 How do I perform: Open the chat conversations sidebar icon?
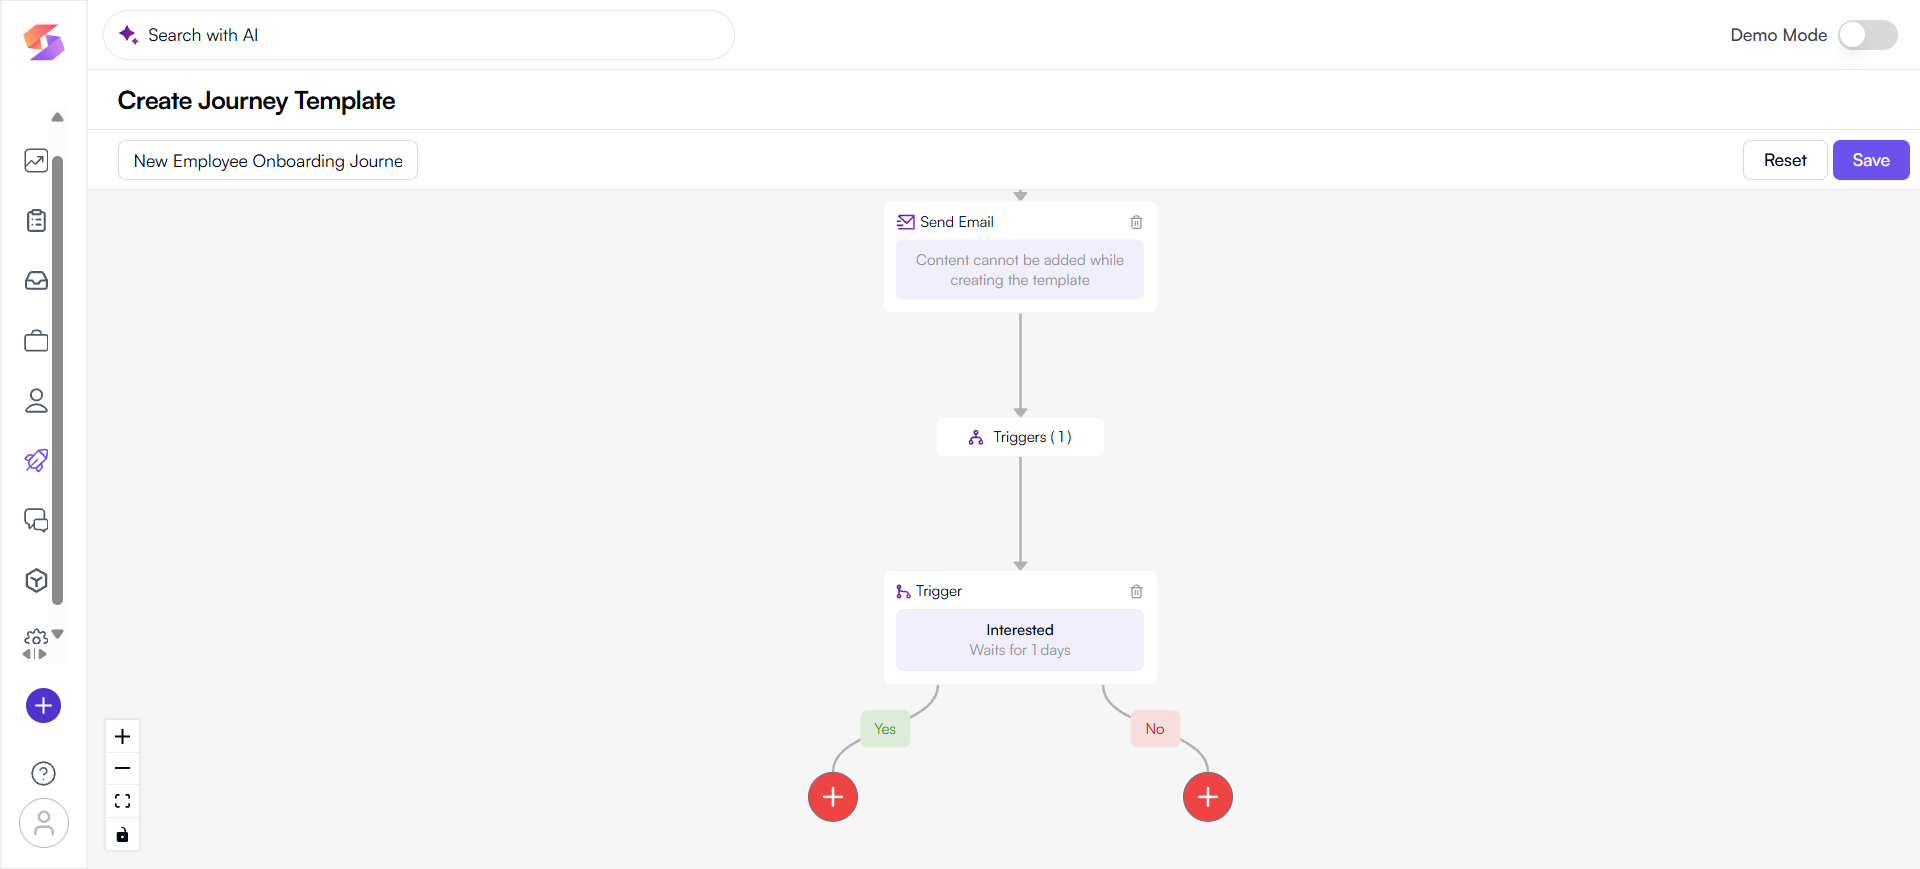click(36, 520)
